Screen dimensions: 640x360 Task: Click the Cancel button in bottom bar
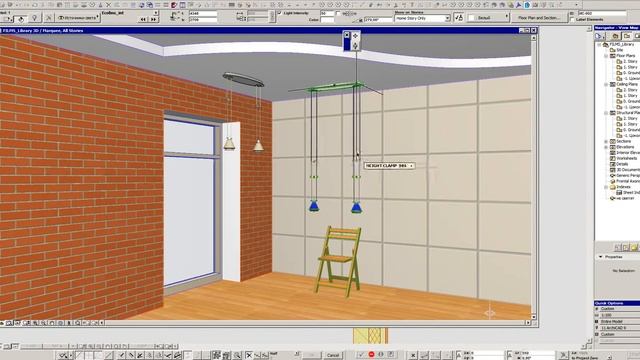tap(333, 355)
